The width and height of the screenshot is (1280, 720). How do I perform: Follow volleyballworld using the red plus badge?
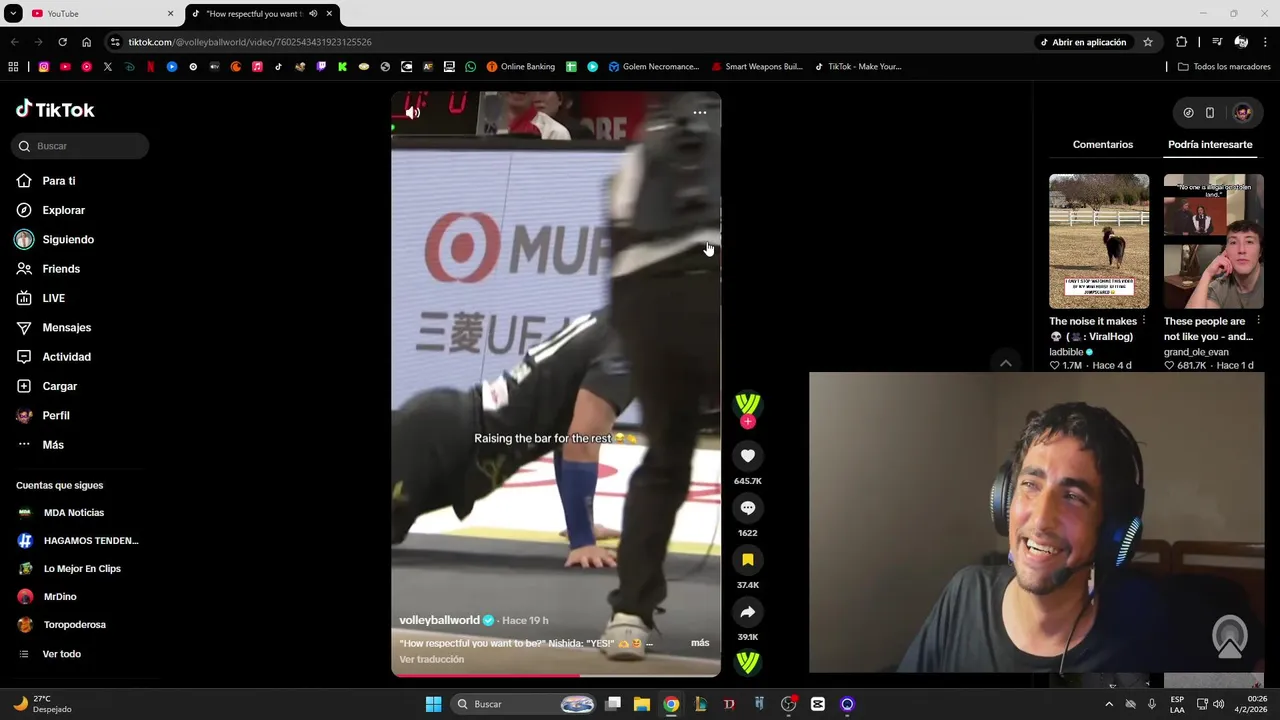coord(747,422)
